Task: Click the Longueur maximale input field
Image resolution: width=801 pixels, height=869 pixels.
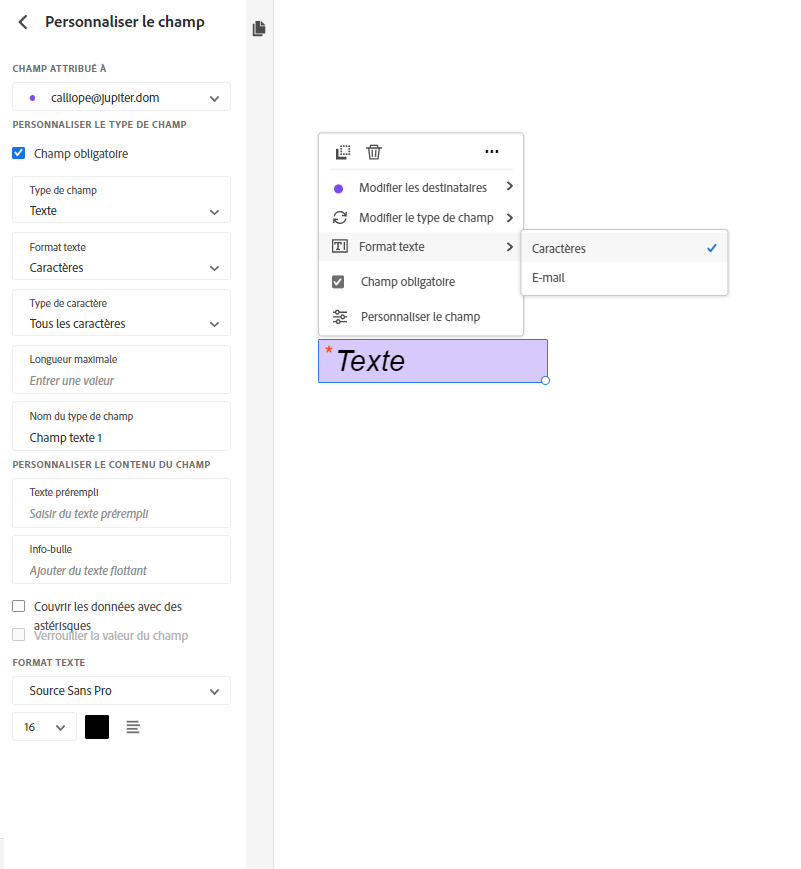Action: 122,380
